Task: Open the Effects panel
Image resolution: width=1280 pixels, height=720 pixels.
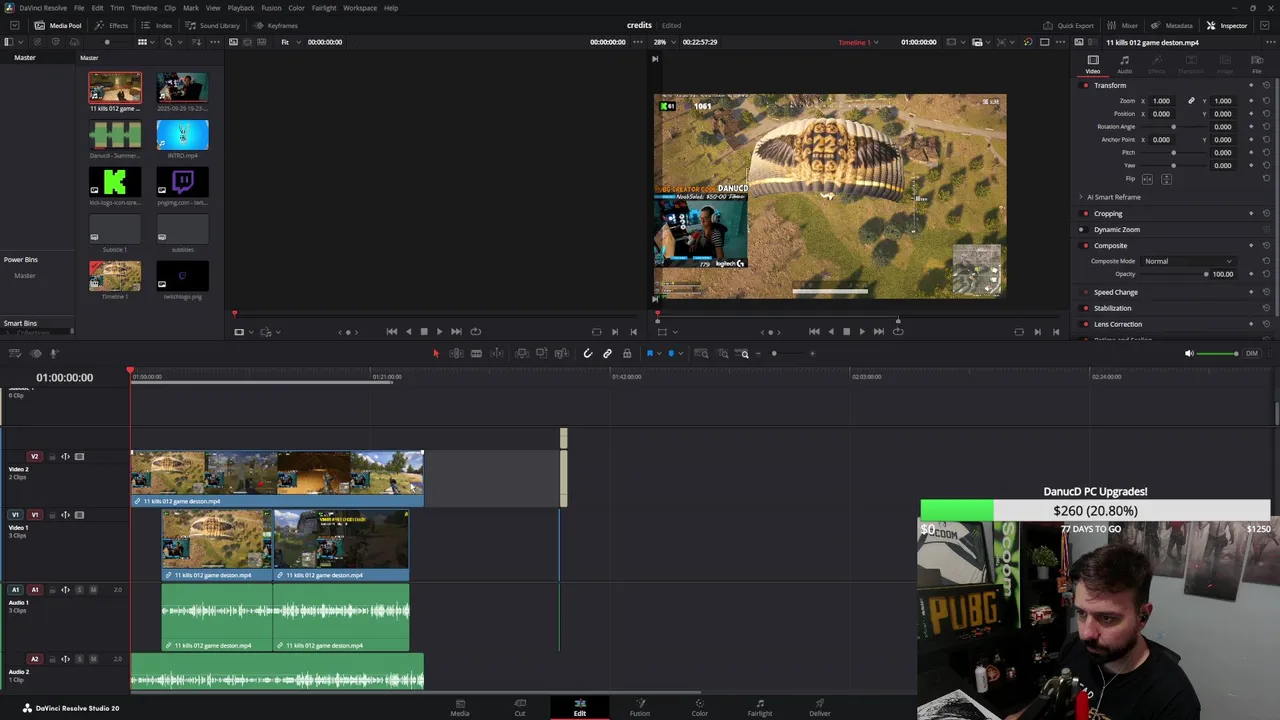Action: [113, 26]
